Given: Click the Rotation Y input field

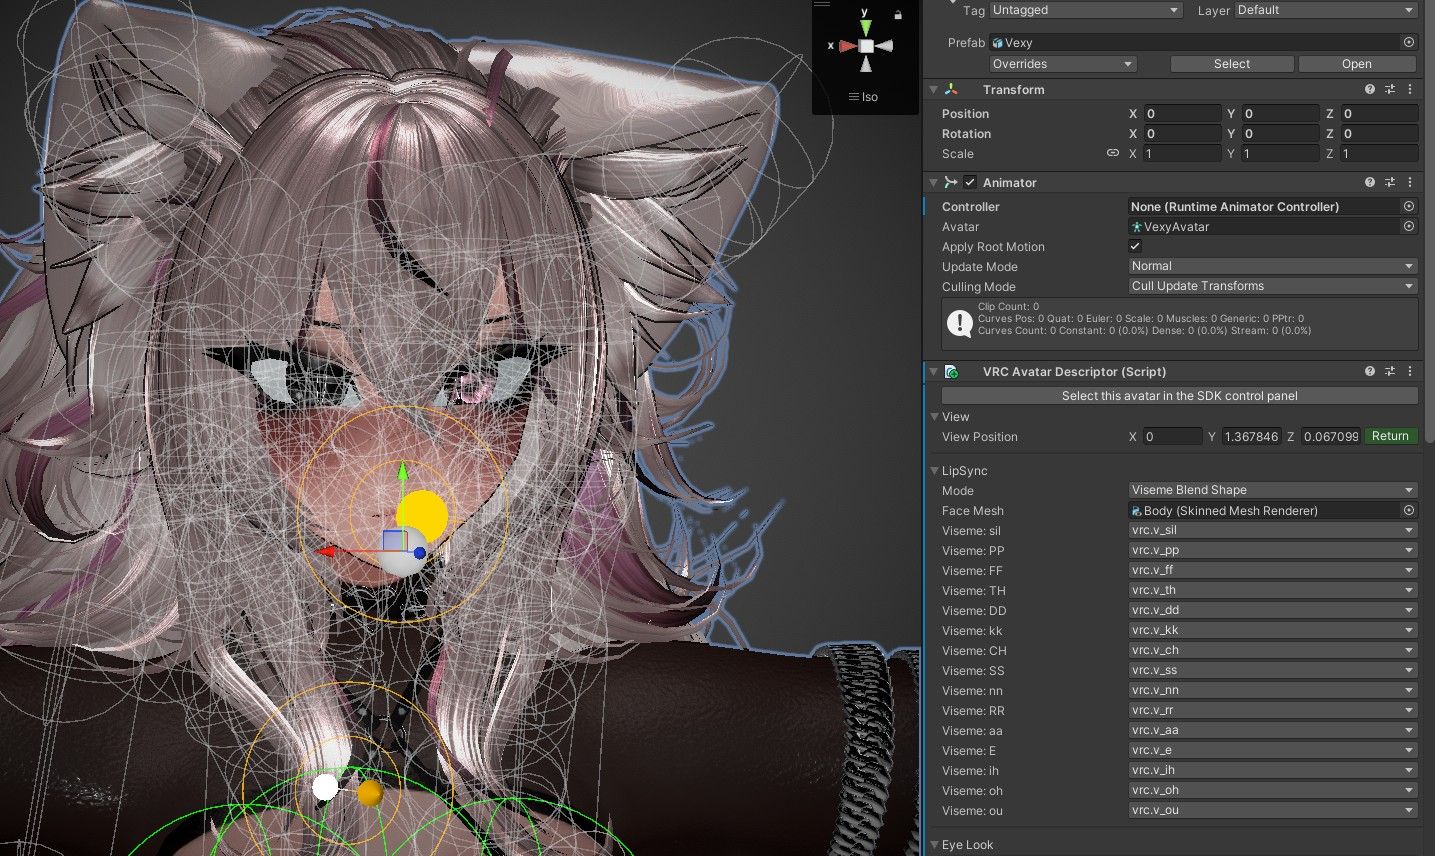Looking at the screenshot, I should (x=1280, y=133).
